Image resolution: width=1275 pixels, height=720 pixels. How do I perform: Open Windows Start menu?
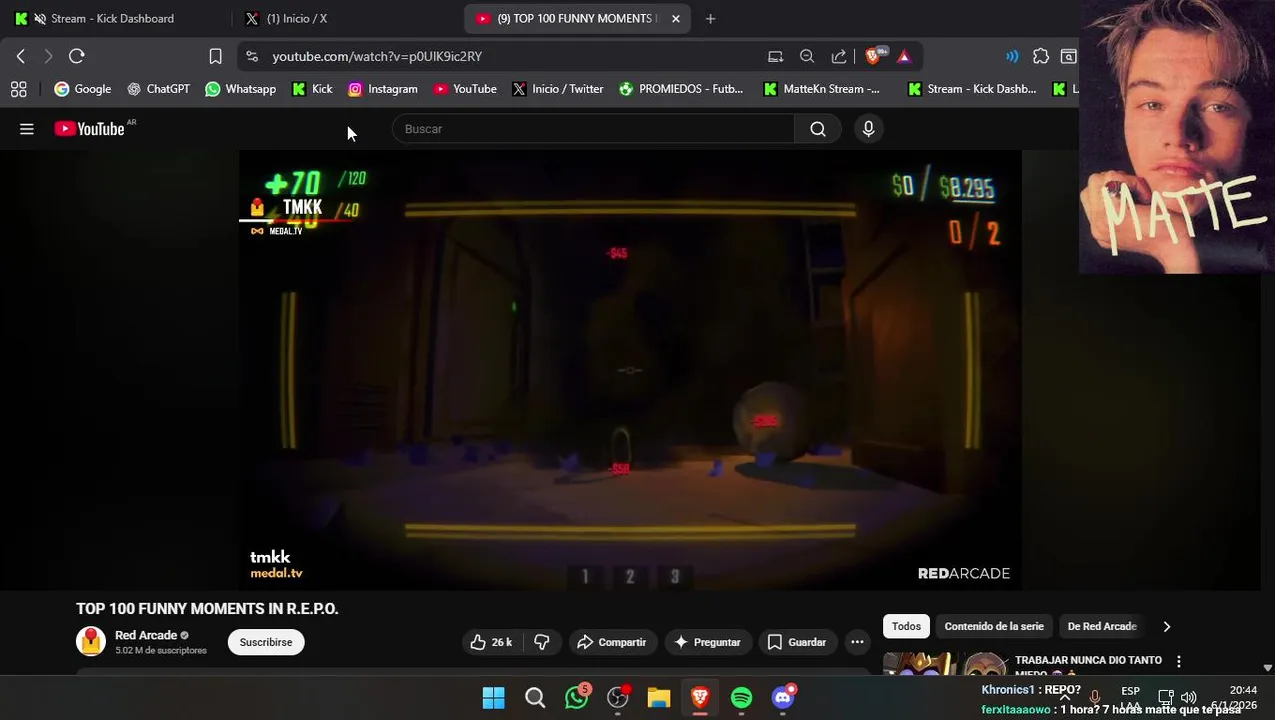click(493, 698)
